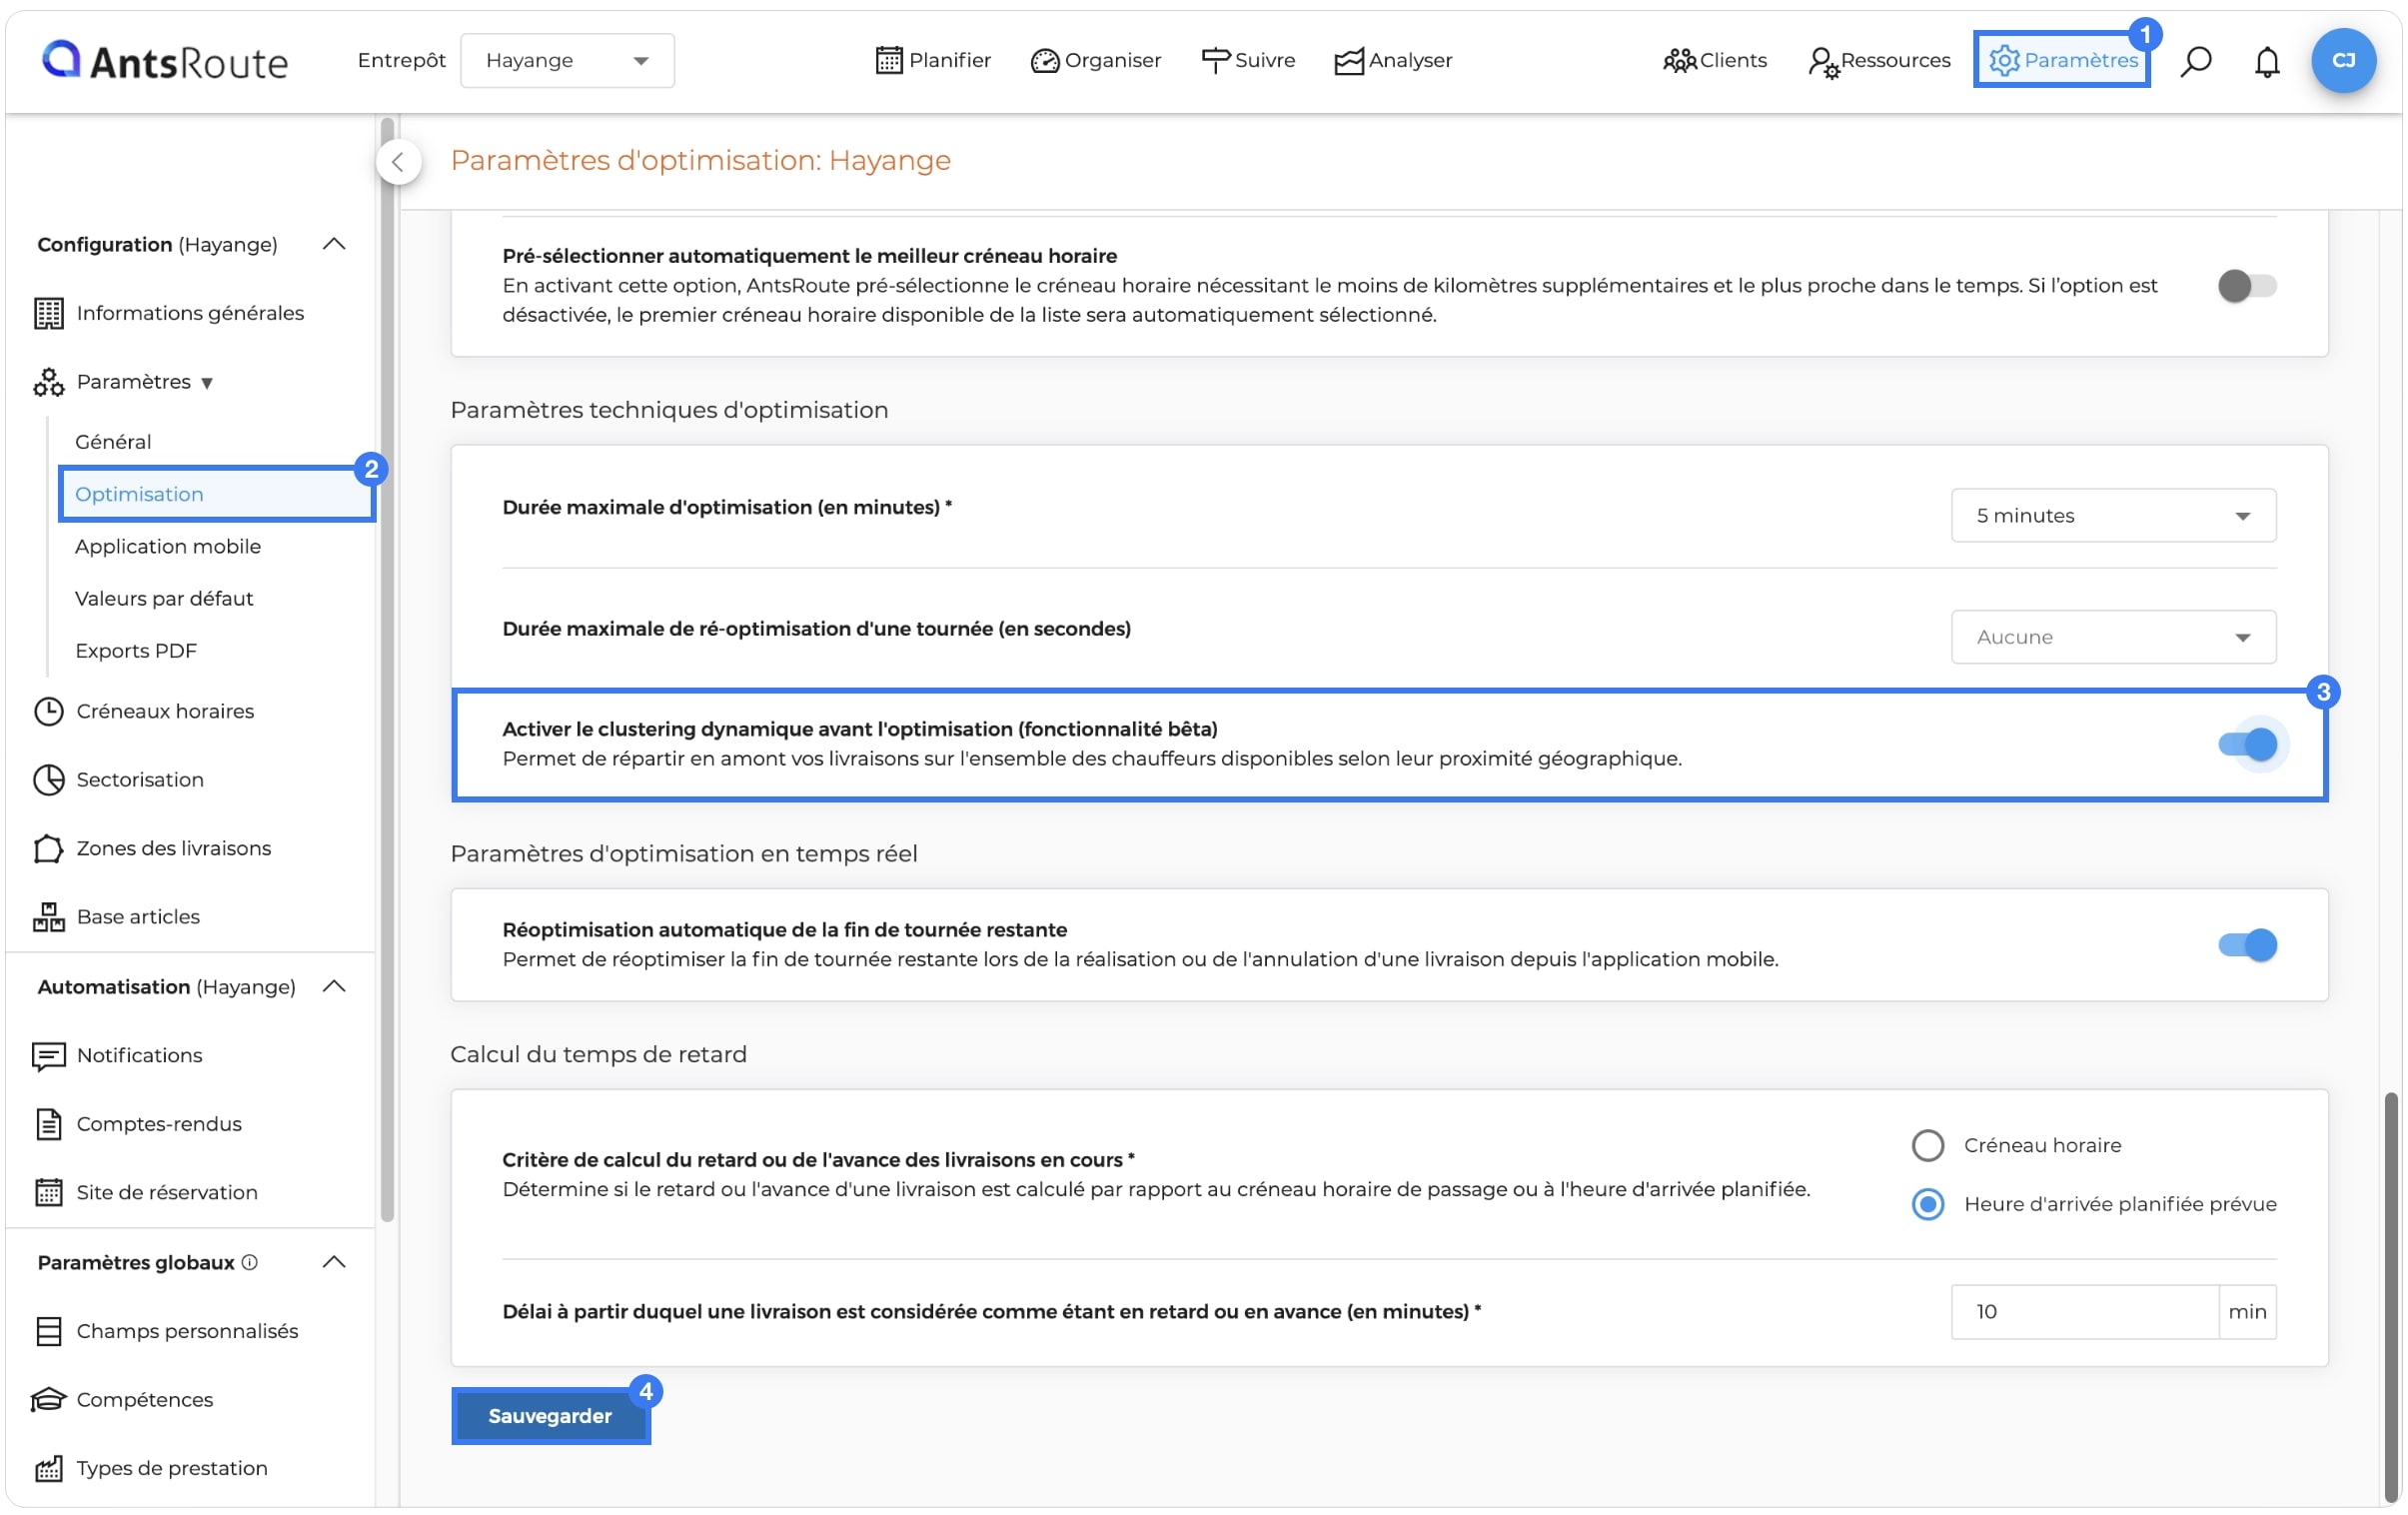The height and width of the screenshot is (1515, 2408).
Task: Open Sectorisation from the sidebar
Action: [x=140, y=780]
